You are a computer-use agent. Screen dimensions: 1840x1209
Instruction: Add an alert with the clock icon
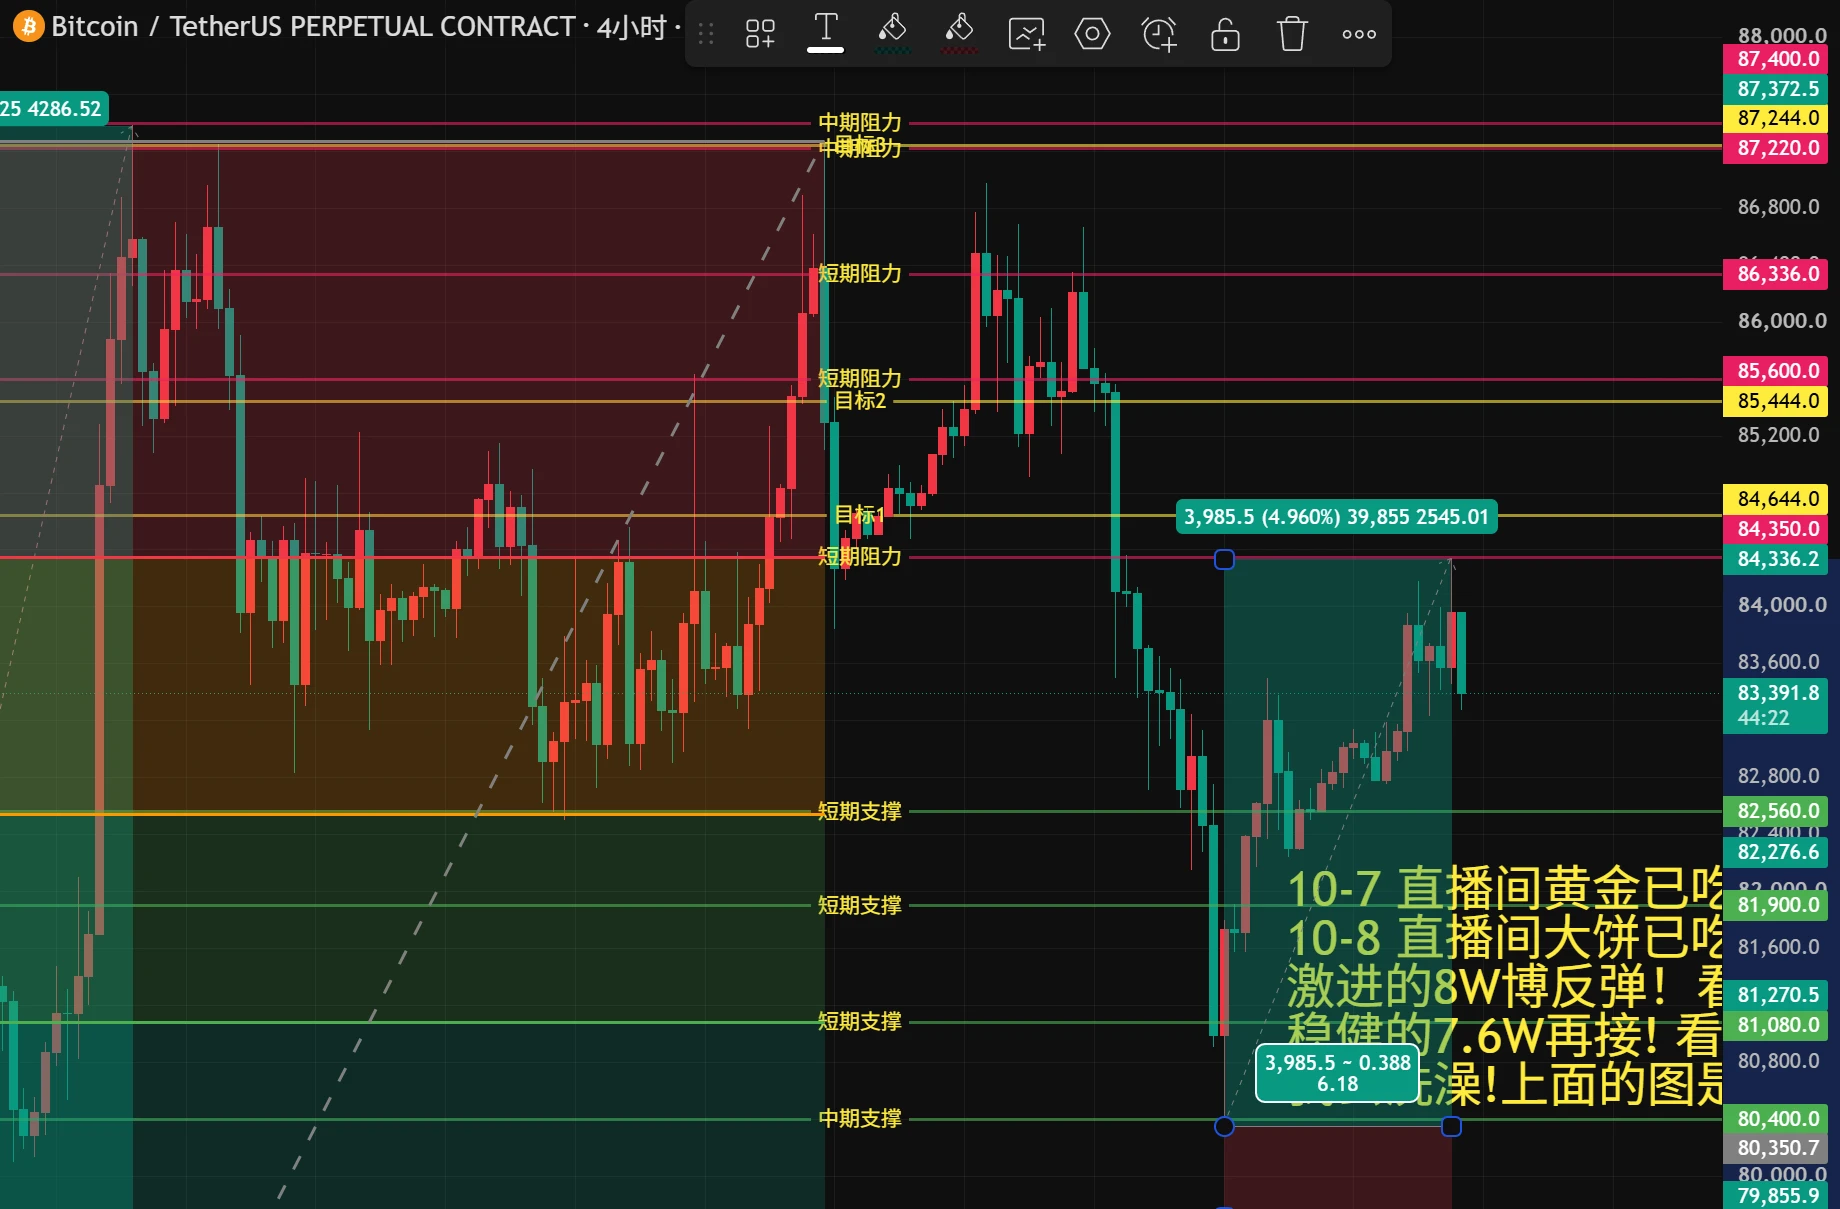coord(1159,34)
